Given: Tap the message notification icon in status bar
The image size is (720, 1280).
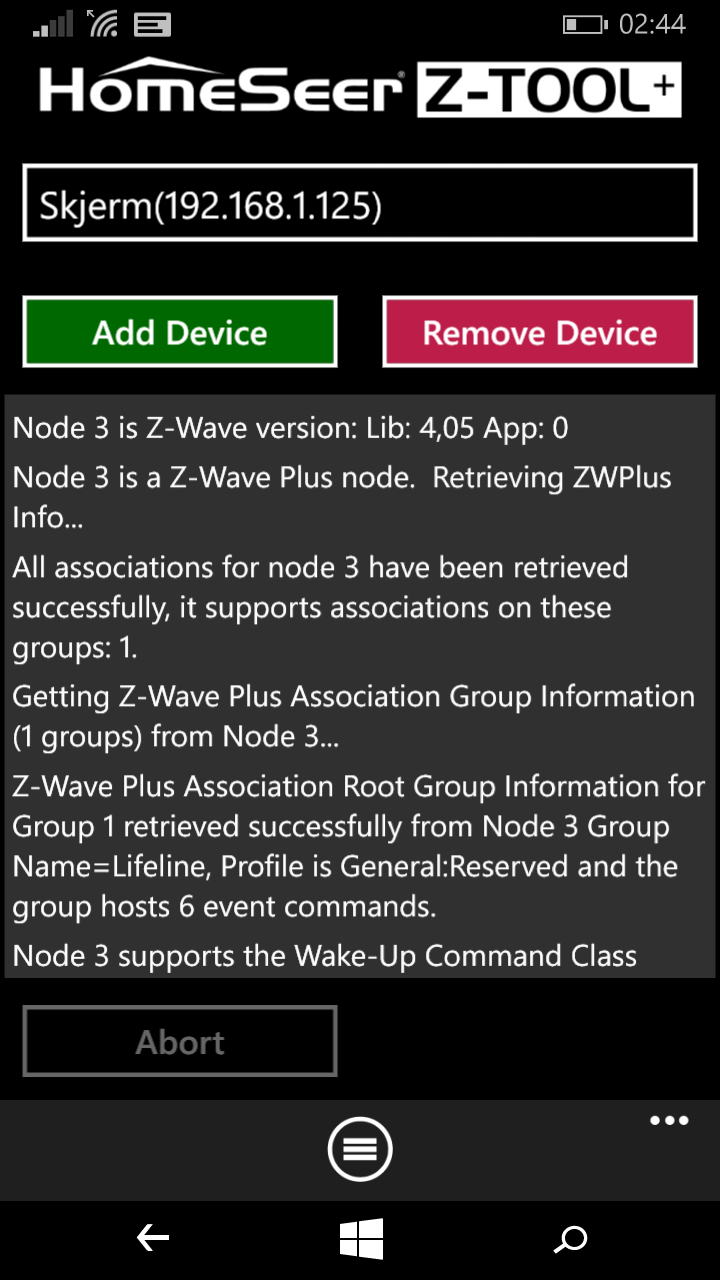Looking at the screenshot, I should pyautogui.click(x=151, y=24).
